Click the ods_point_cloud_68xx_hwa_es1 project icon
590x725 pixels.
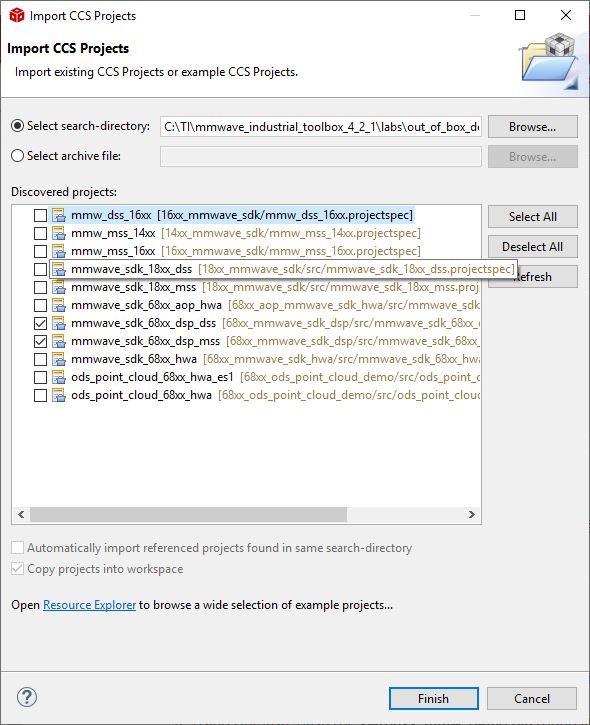(59, 378)
